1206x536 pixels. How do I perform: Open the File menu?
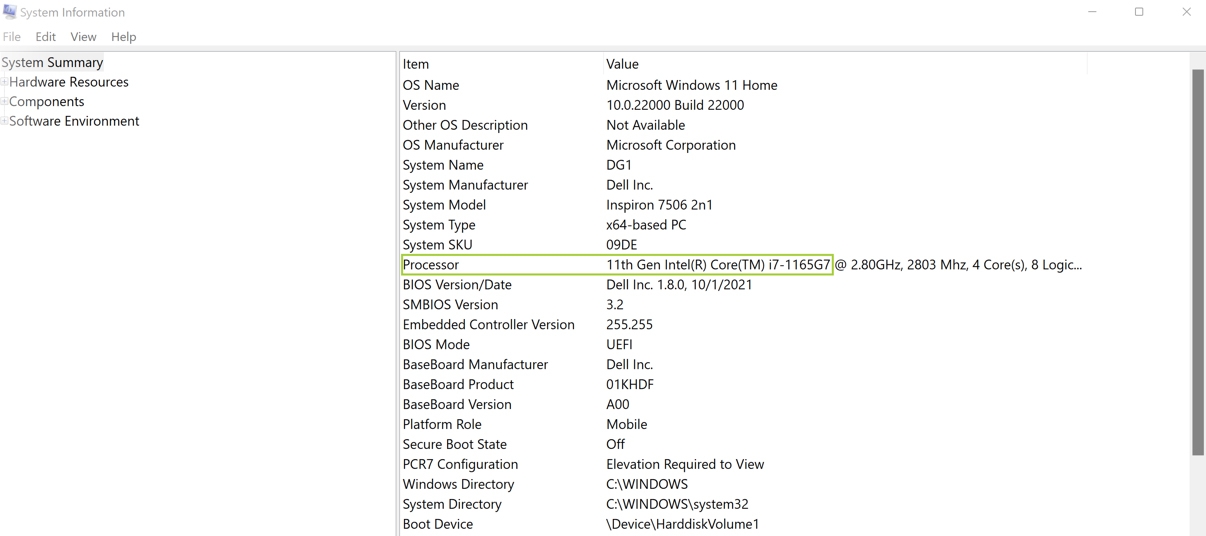point(12,37)
